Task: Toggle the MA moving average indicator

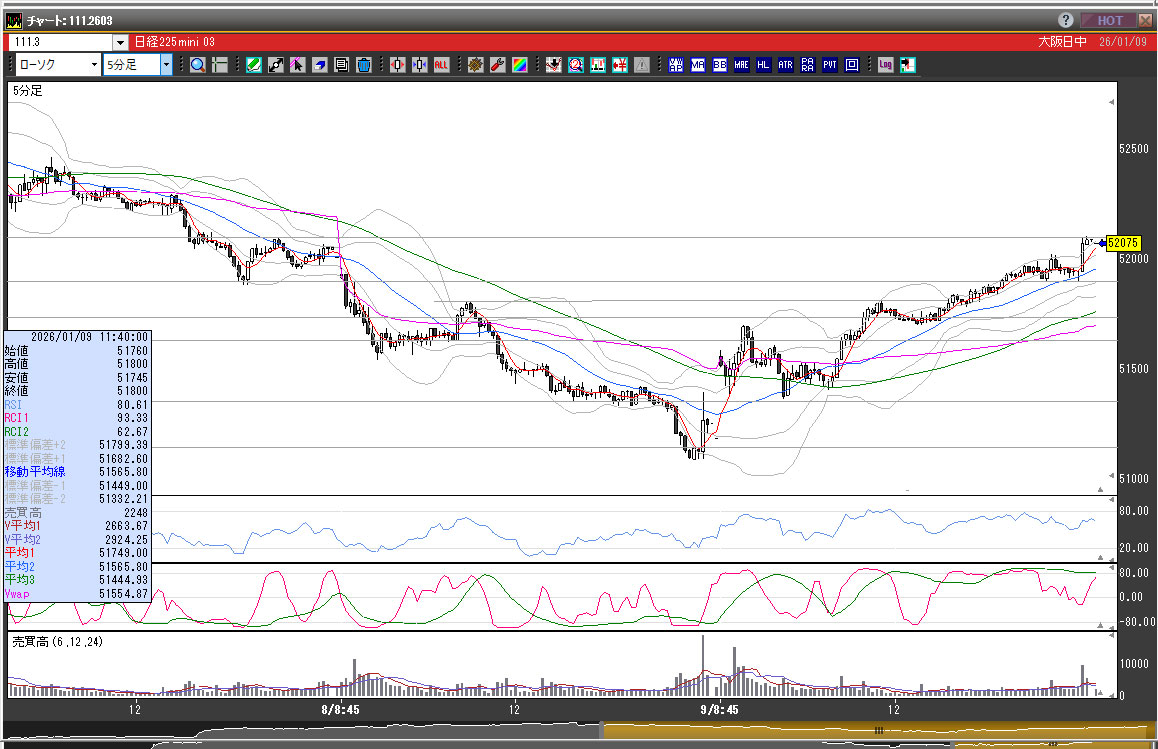Action: click(x=698, y=65)
